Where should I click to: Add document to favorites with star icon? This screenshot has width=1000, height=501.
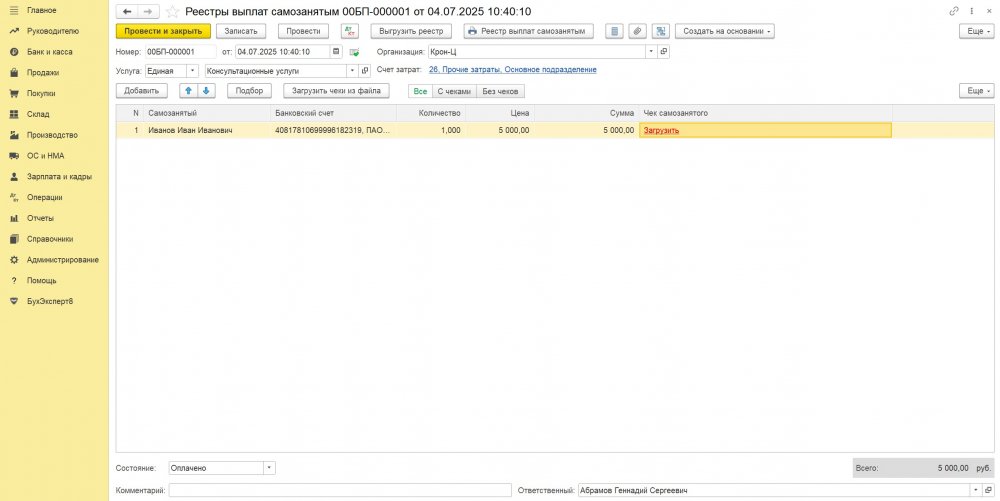click(172, 11)
